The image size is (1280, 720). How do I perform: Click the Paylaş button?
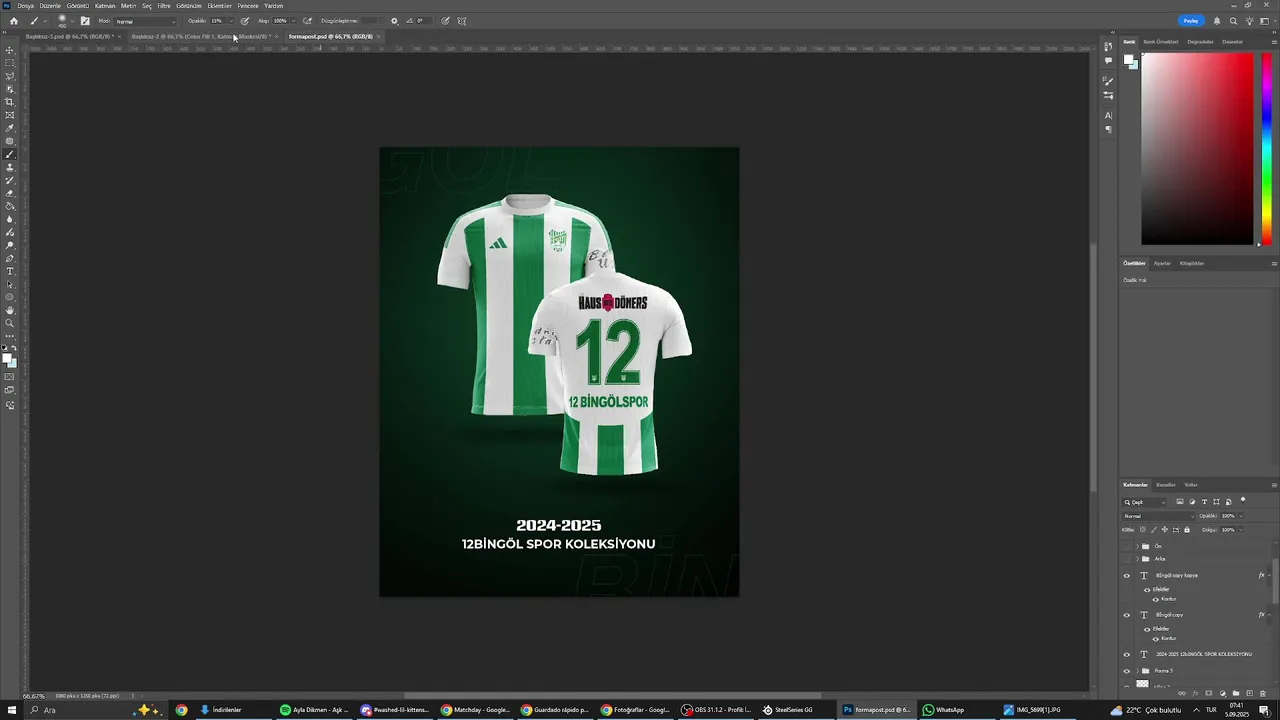pyautogui.click(x=1190, y=21)
